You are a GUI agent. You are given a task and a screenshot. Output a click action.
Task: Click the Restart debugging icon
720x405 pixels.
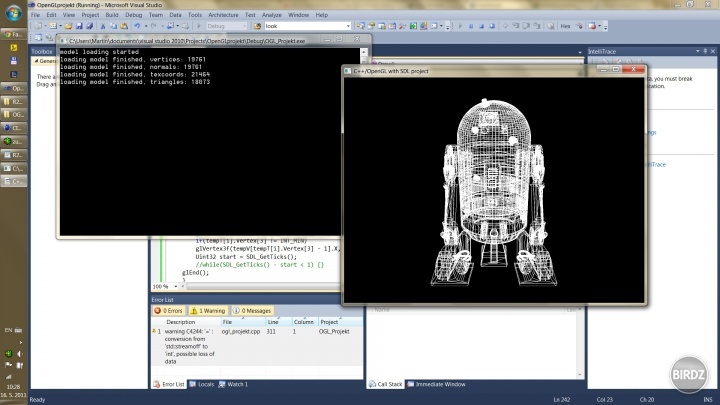(492, 26)
